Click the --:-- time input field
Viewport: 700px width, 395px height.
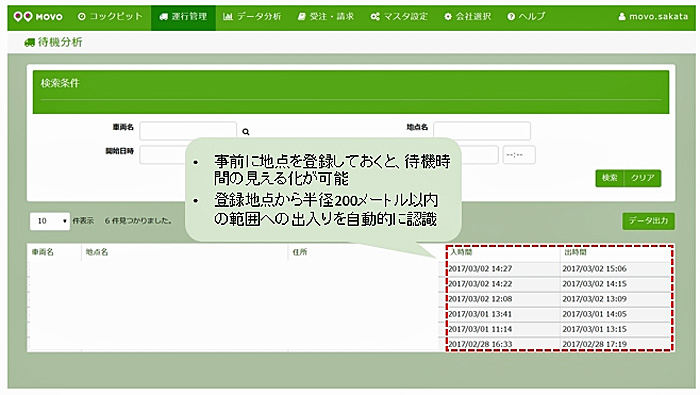pyautogui.click(x=519, y=155)
